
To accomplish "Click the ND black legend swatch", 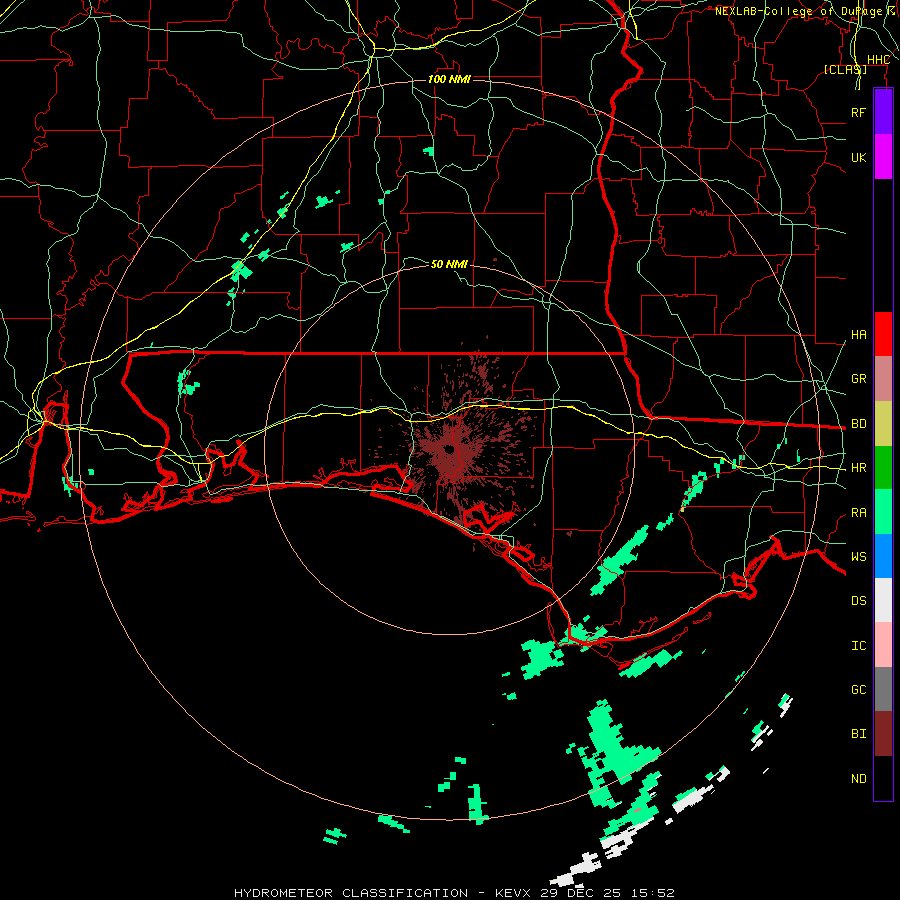I will point(883,778).
